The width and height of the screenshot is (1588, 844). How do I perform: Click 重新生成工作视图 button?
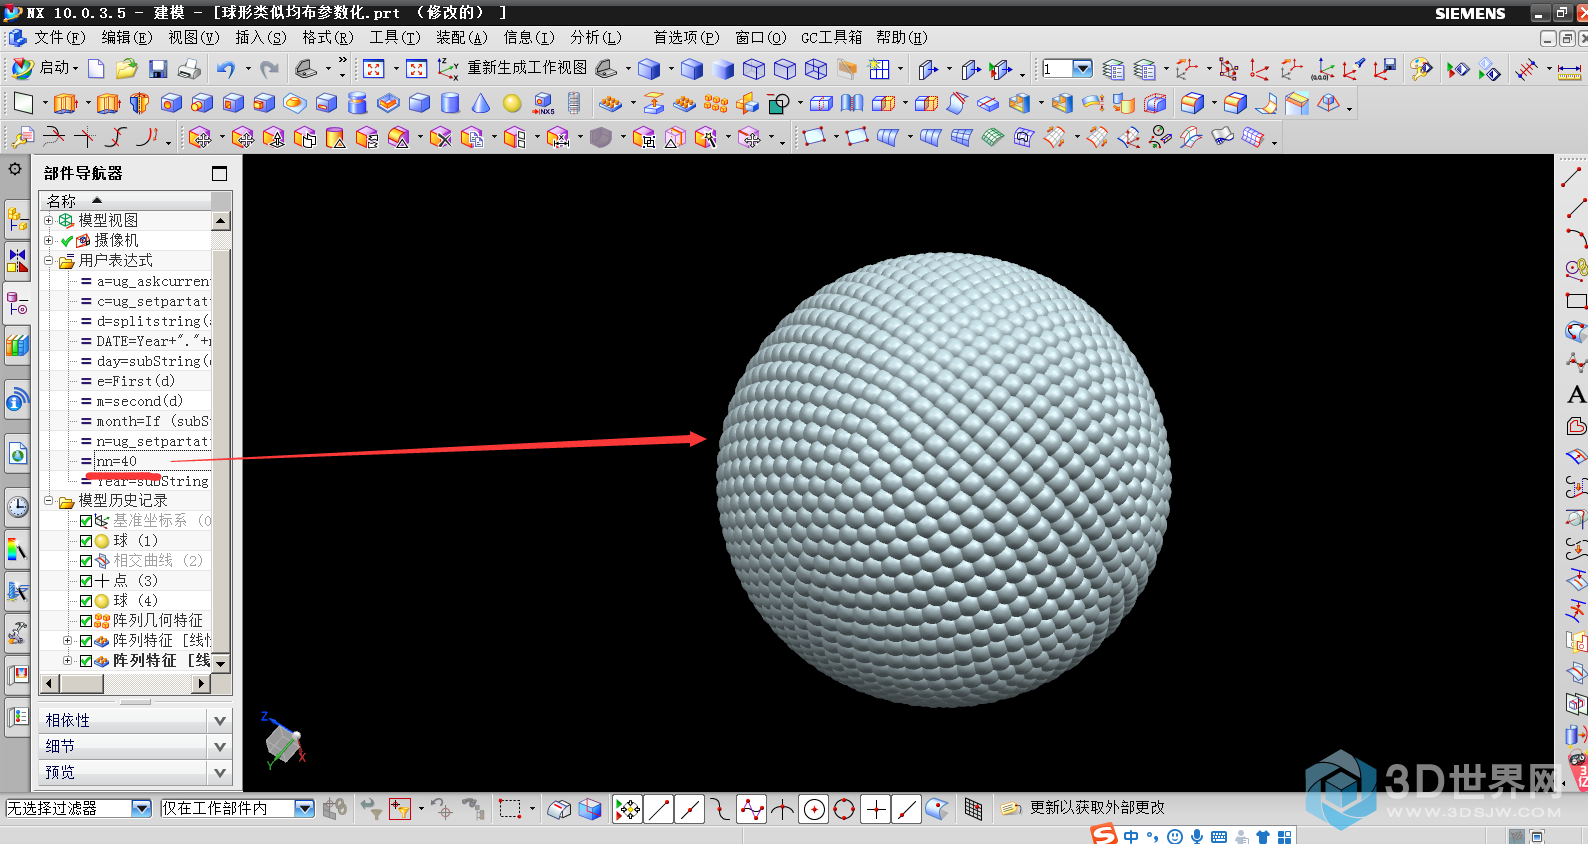tap(526, 68)
